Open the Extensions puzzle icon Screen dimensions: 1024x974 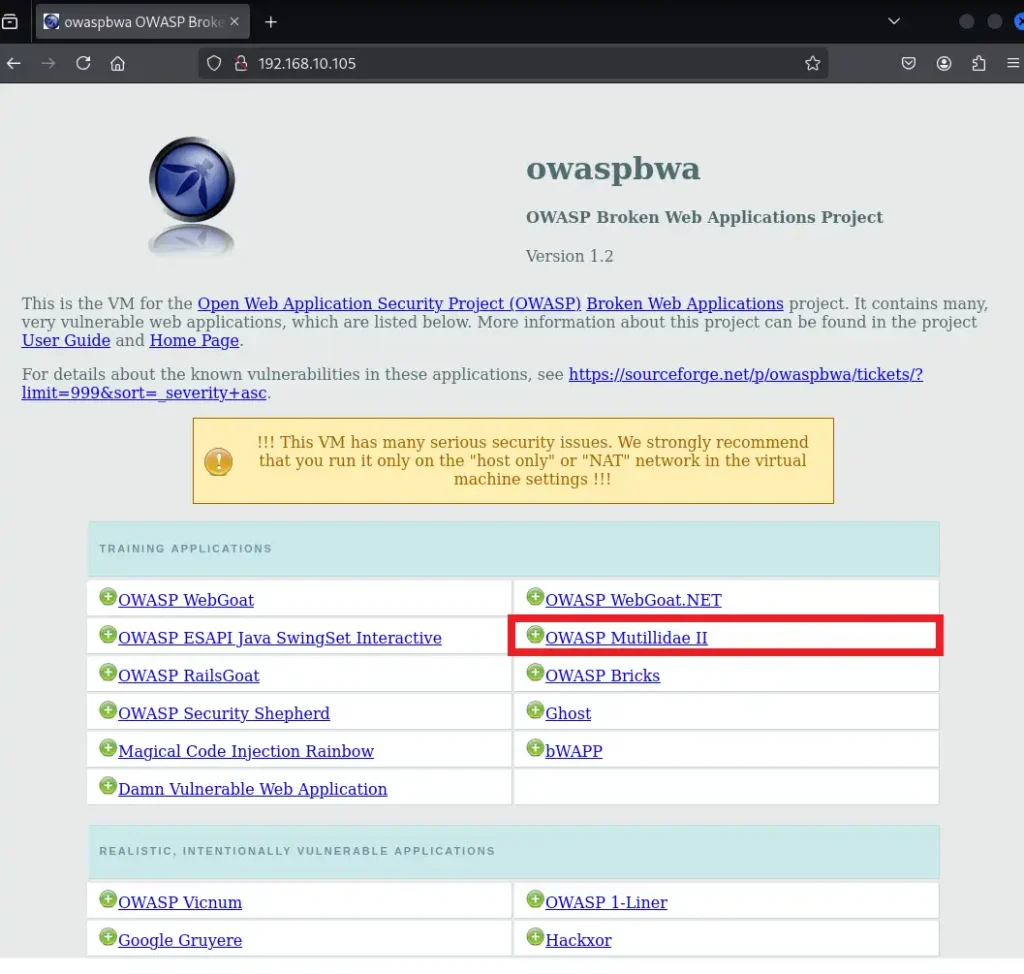[x=978, y=63]
